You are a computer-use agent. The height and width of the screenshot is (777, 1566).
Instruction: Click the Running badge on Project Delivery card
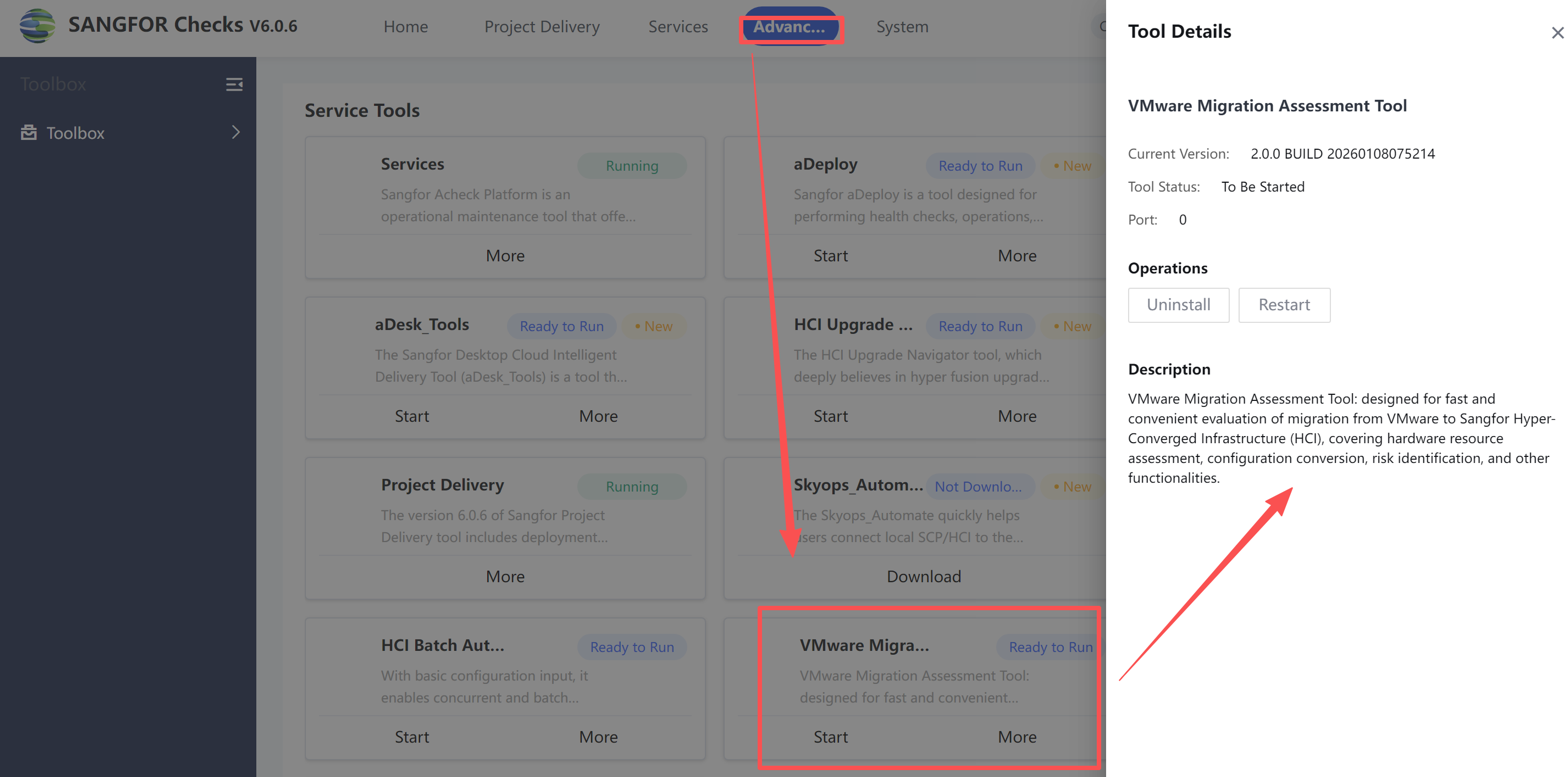pyautogui.click(x=632, y=487)
